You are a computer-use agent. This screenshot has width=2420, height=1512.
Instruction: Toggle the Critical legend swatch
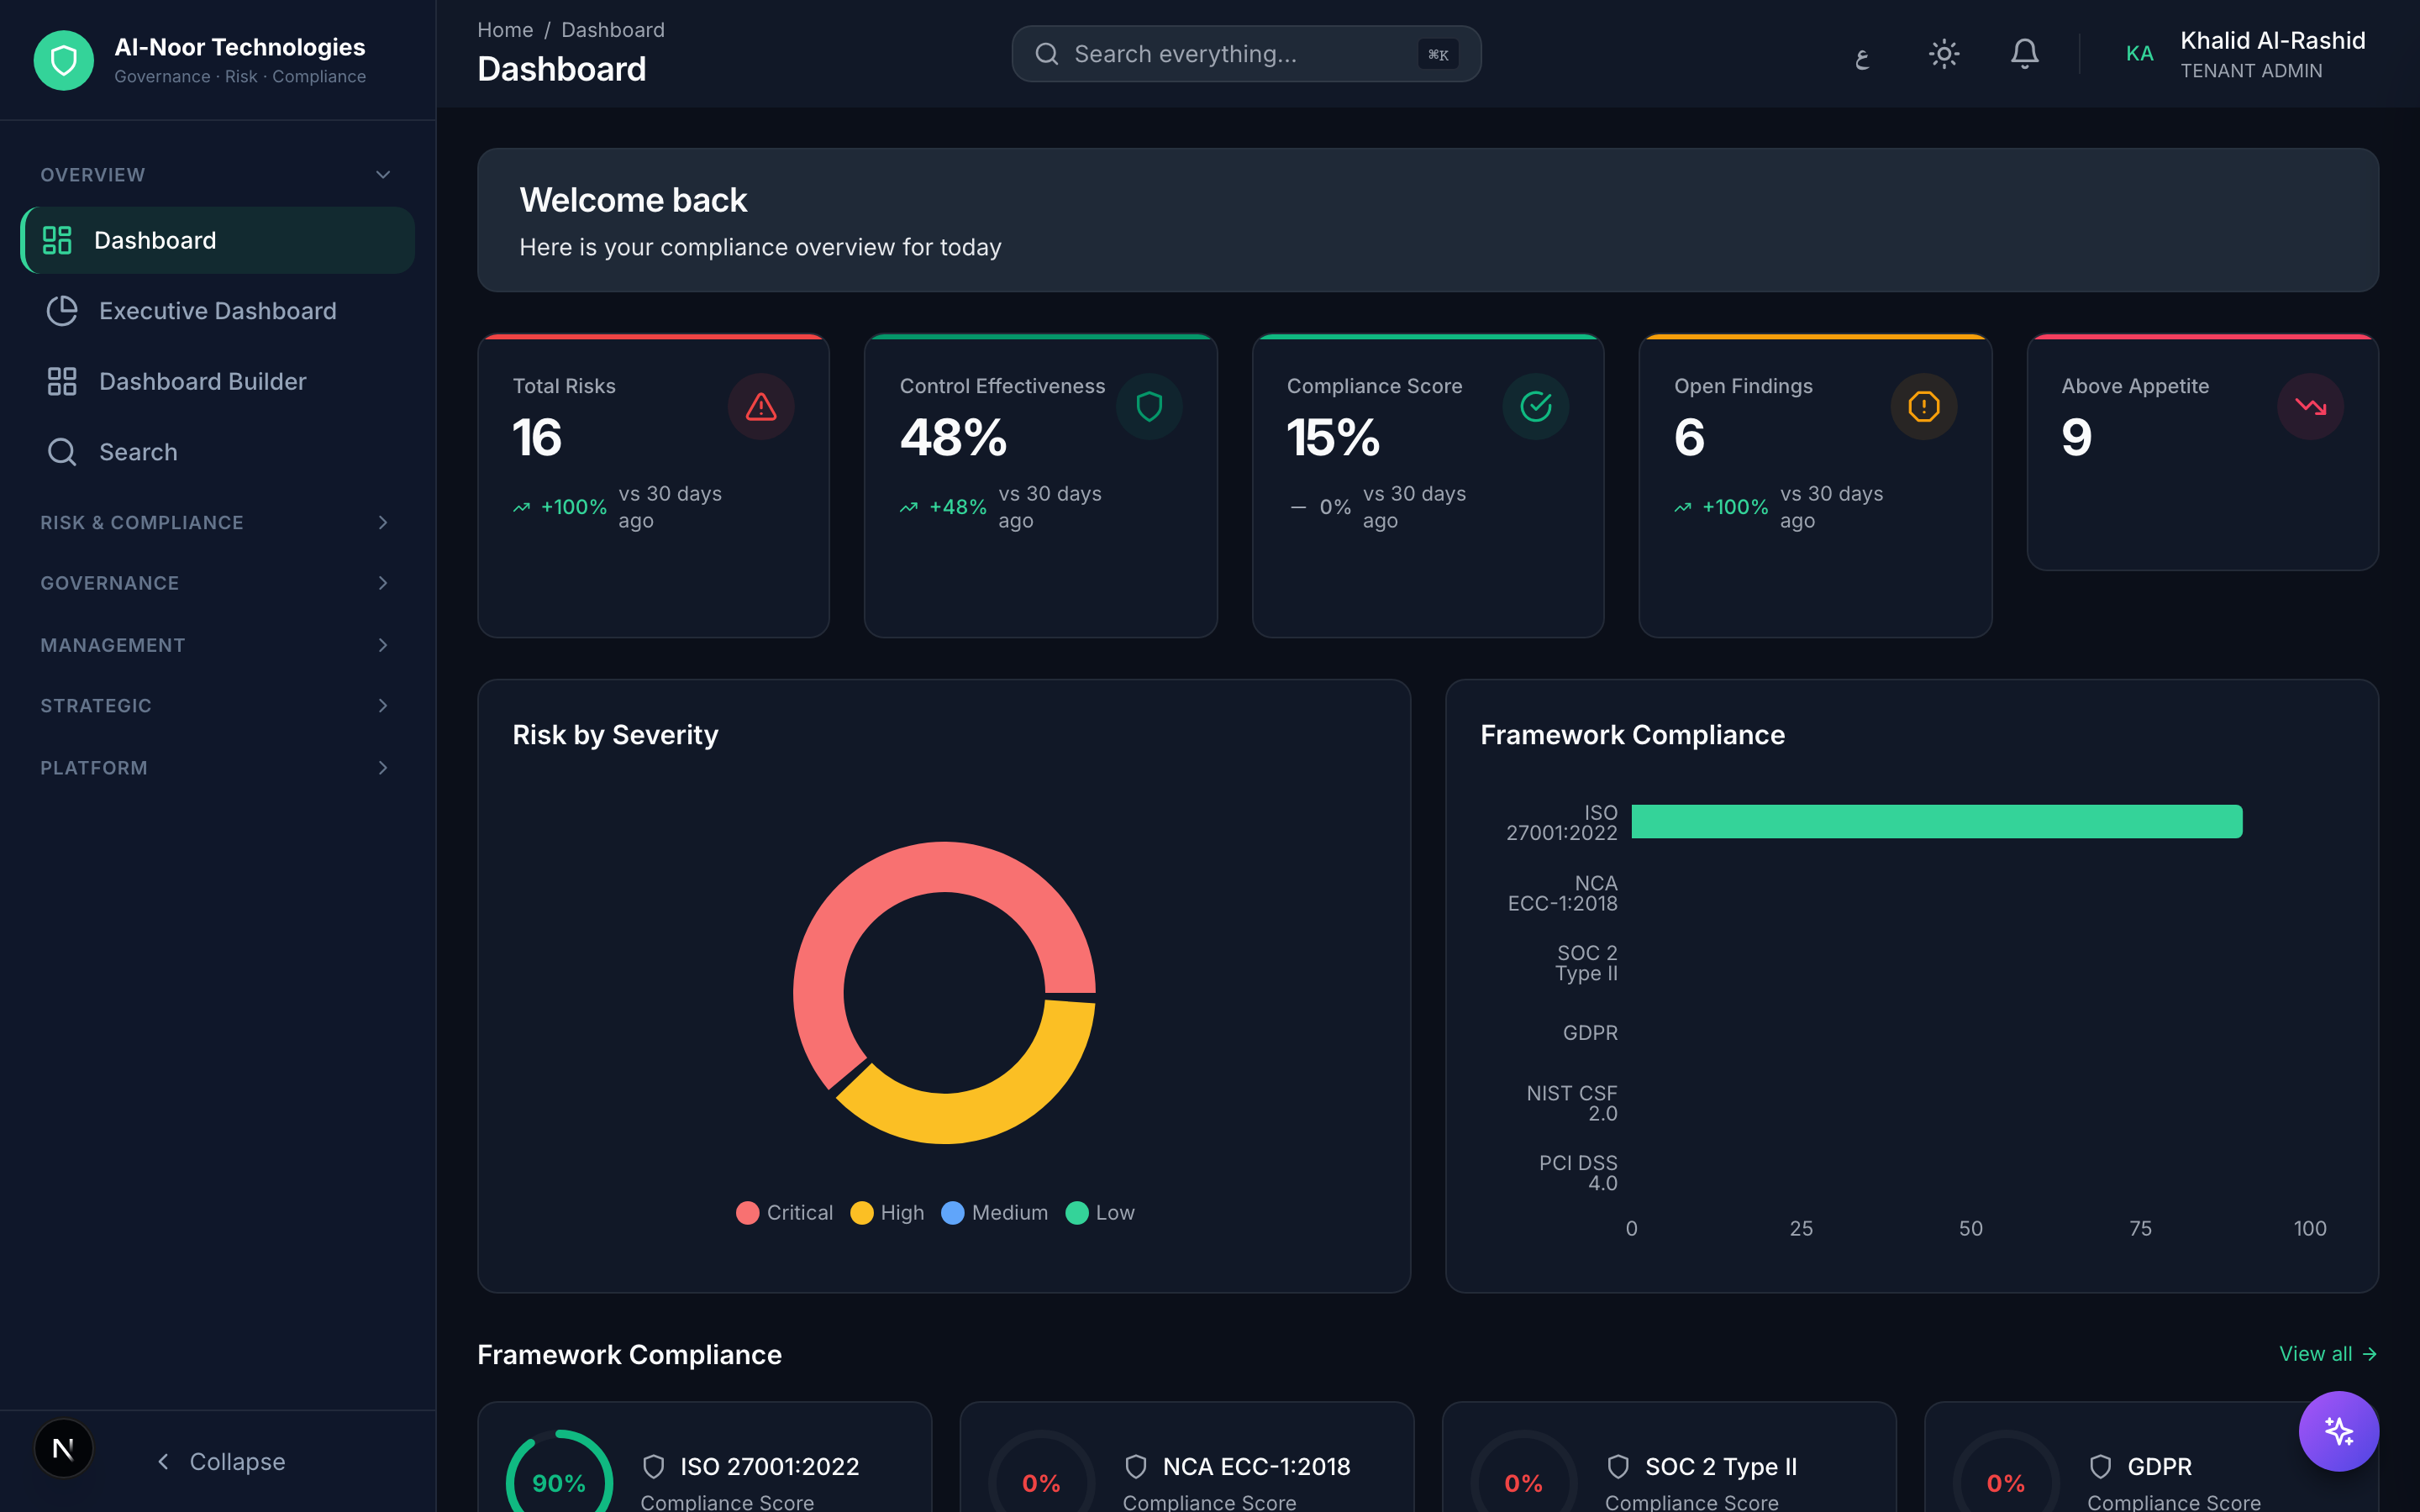click(x=747, y=1213)
